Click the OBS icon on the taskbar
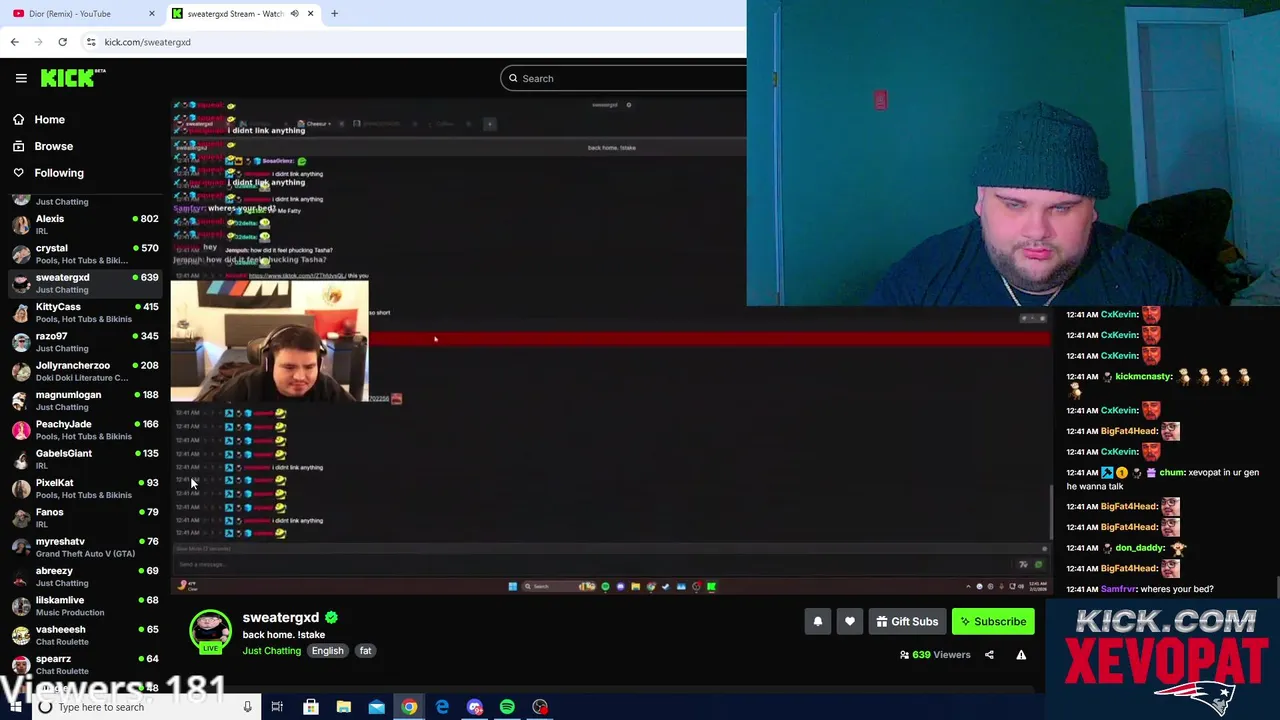The width and height of the screenshot is (1280, 720). [540, 707]
